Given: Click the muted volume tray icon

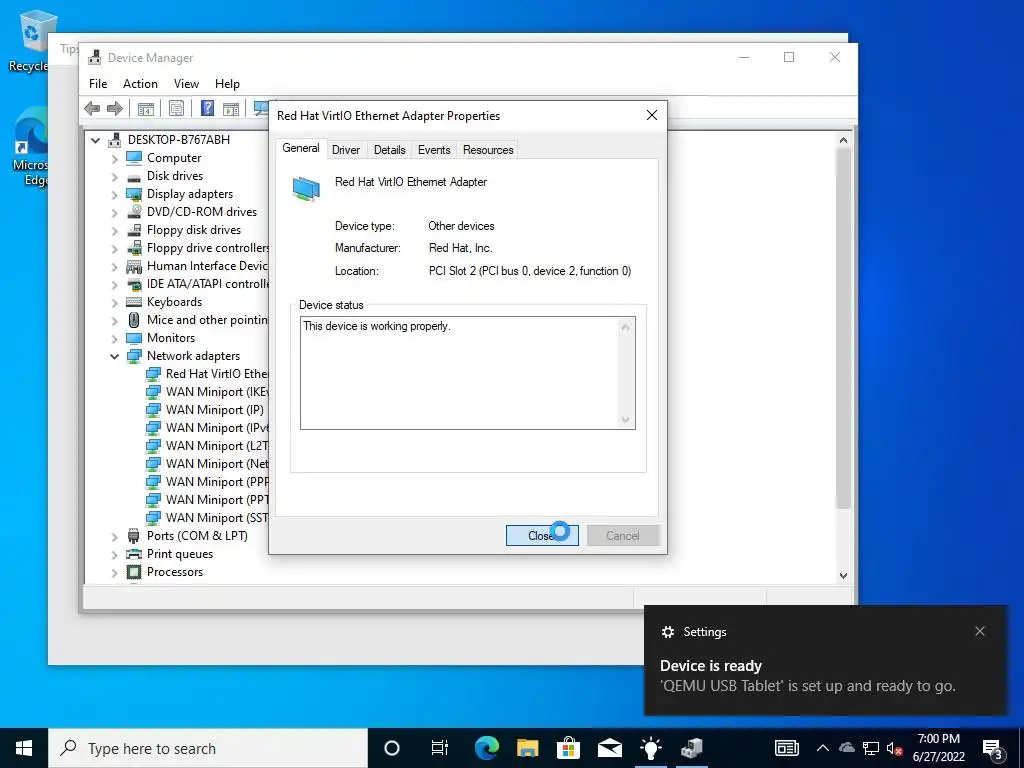Looking at the screenshot, I should click(x=895, y=748).
